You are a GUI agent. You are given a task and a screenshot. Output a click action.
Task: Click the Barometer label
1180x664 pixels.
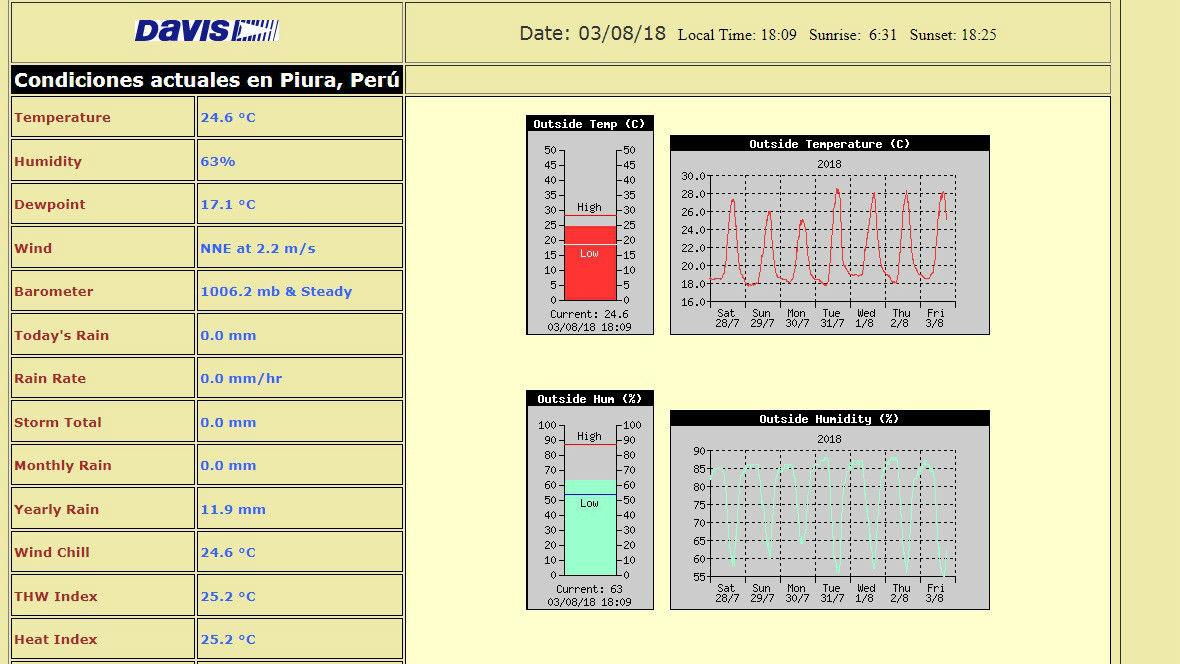(54, 292)
